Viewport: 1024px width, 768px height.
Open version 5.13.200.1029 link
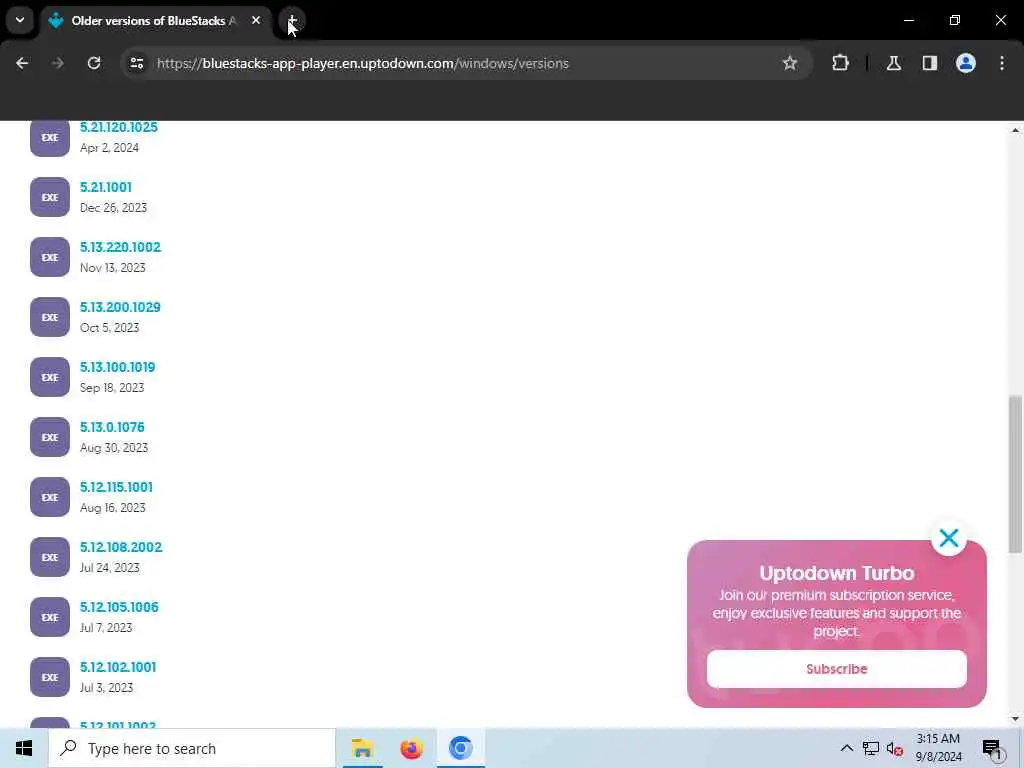click(120, 308)
